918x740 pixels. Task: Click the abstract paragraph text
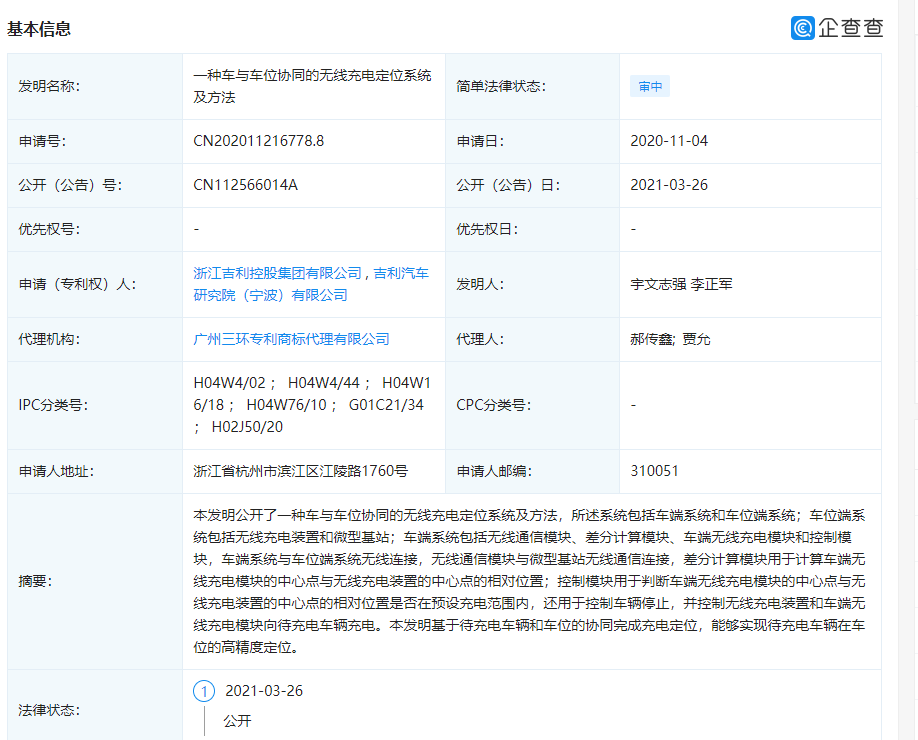(x=529, y=581)
